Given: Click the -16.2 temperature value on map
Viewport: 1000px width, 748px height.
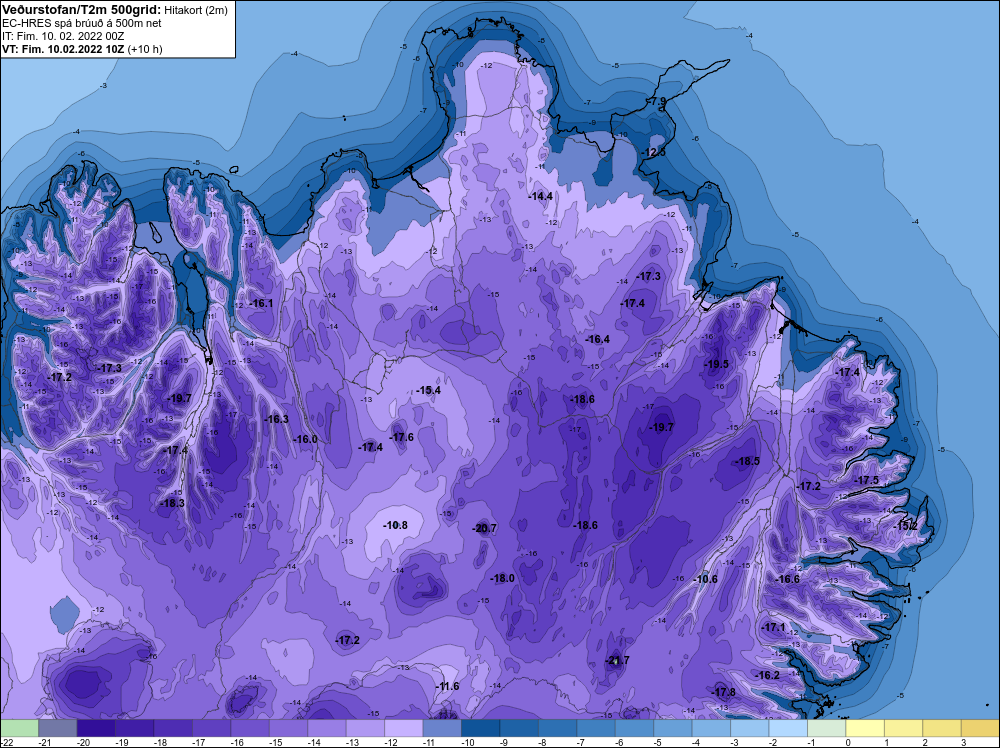Looking at the screenshot, I should 767,675.
